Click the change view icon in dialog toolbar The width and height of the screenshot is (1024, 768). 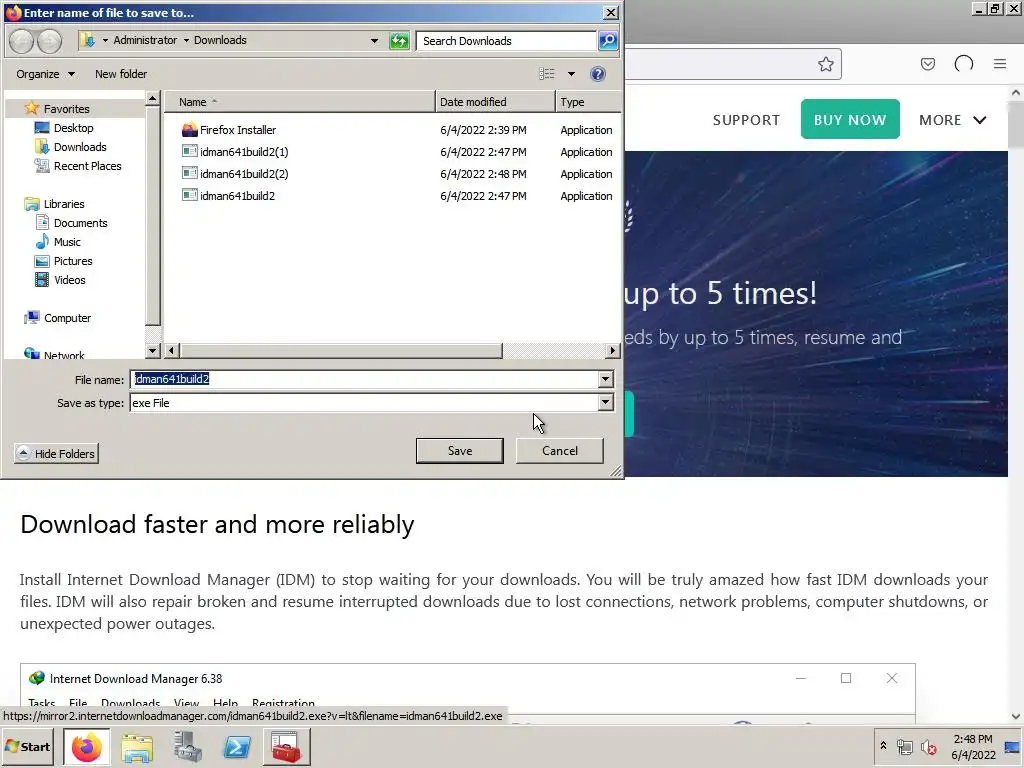click(547, 74)
